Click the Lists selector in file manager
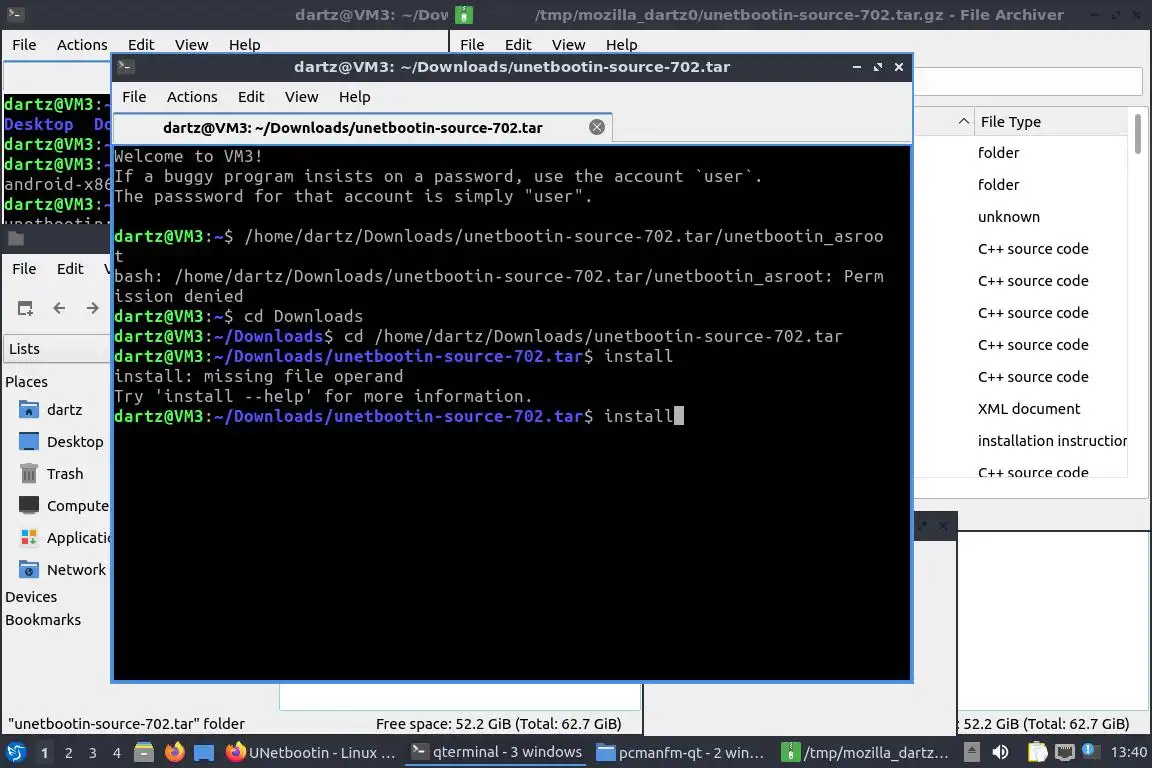This screenshot has width=1152, height=768. coord(57,349)
